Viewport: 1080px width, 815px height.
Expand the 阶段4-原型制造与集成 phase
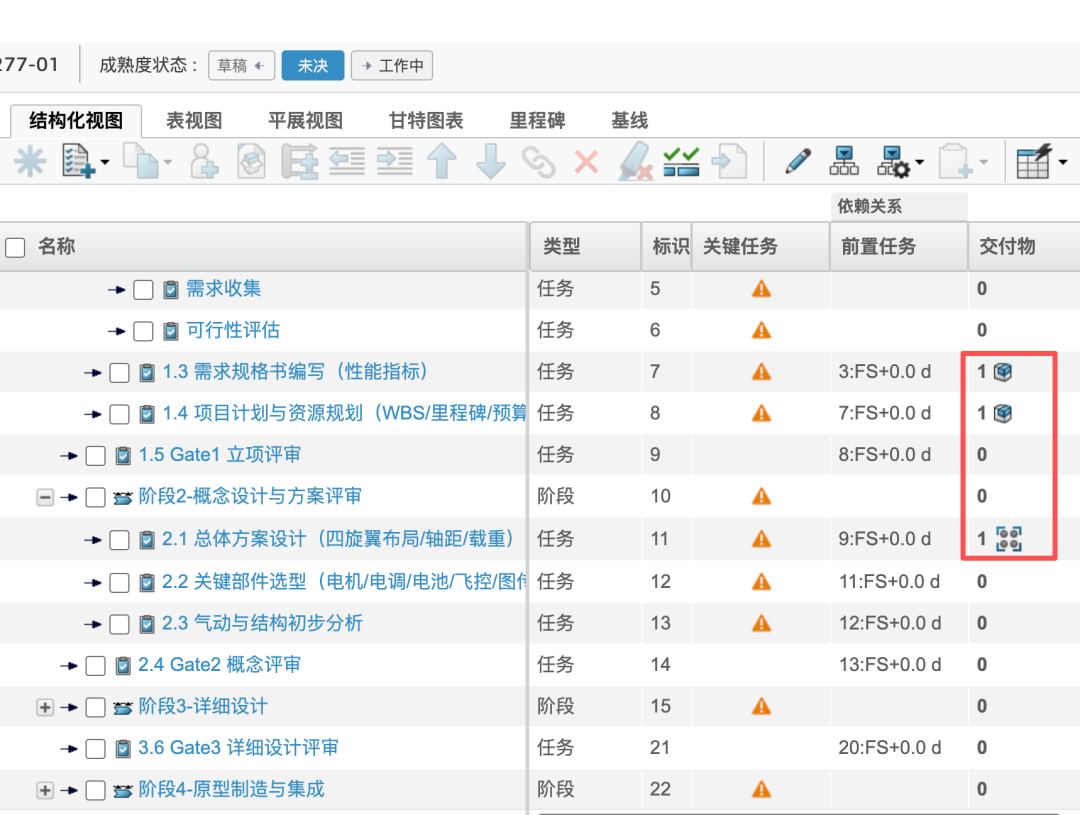45,790
